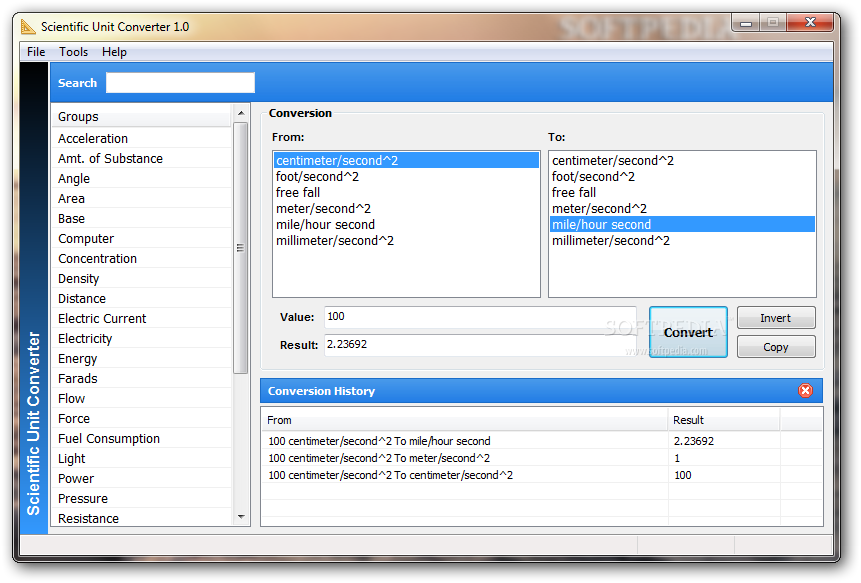The image size is (861, 583).
Task: Close the Scientific Unit Converter window
Action: (x=810, y=22)
